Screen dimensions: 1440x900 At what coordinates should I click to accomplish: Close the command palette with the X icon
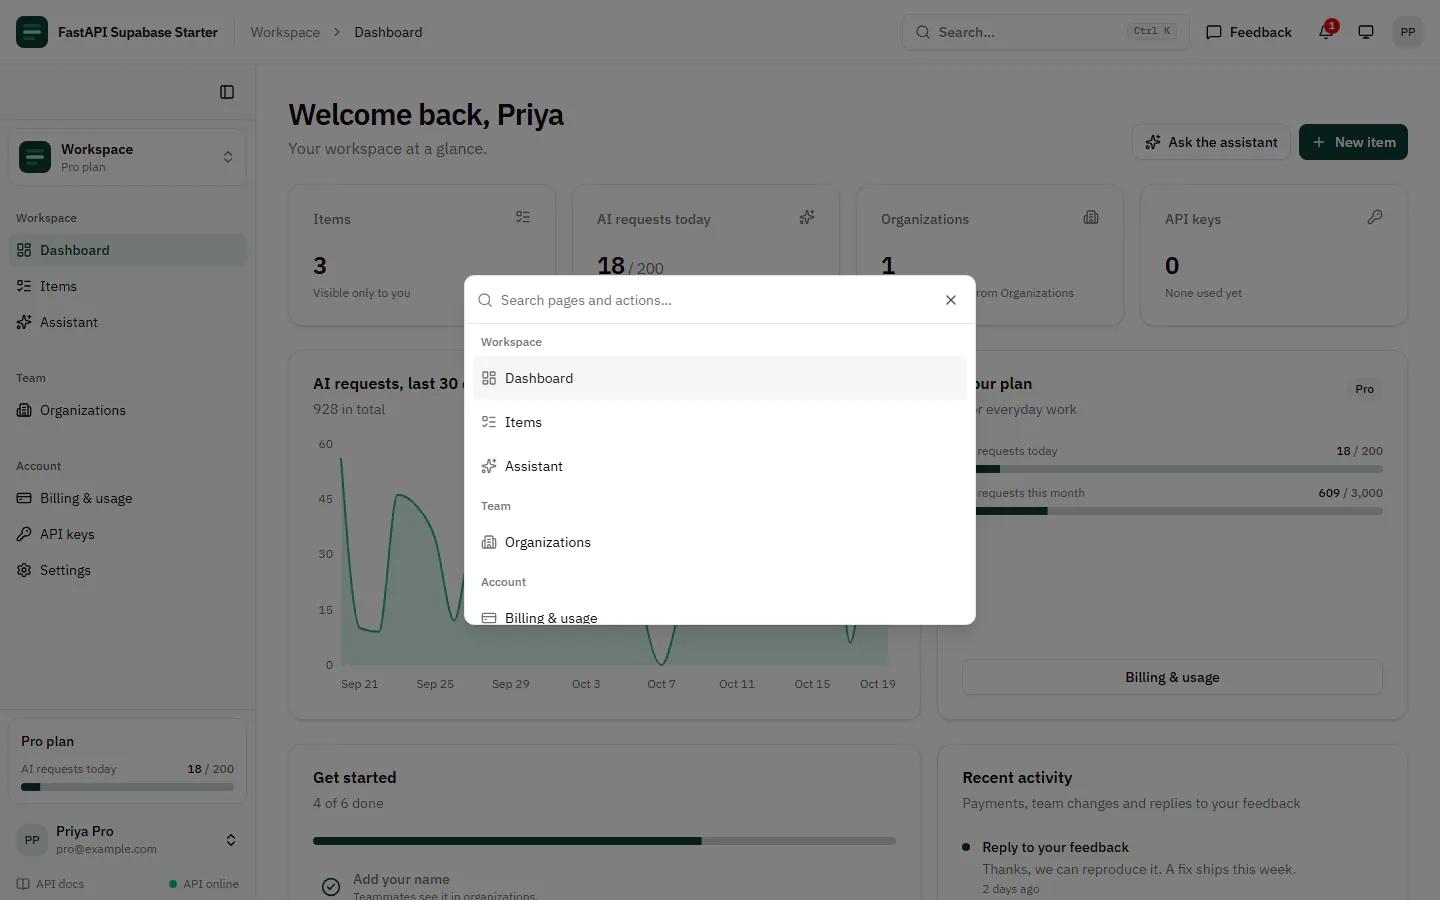click(x=950, y=300)
